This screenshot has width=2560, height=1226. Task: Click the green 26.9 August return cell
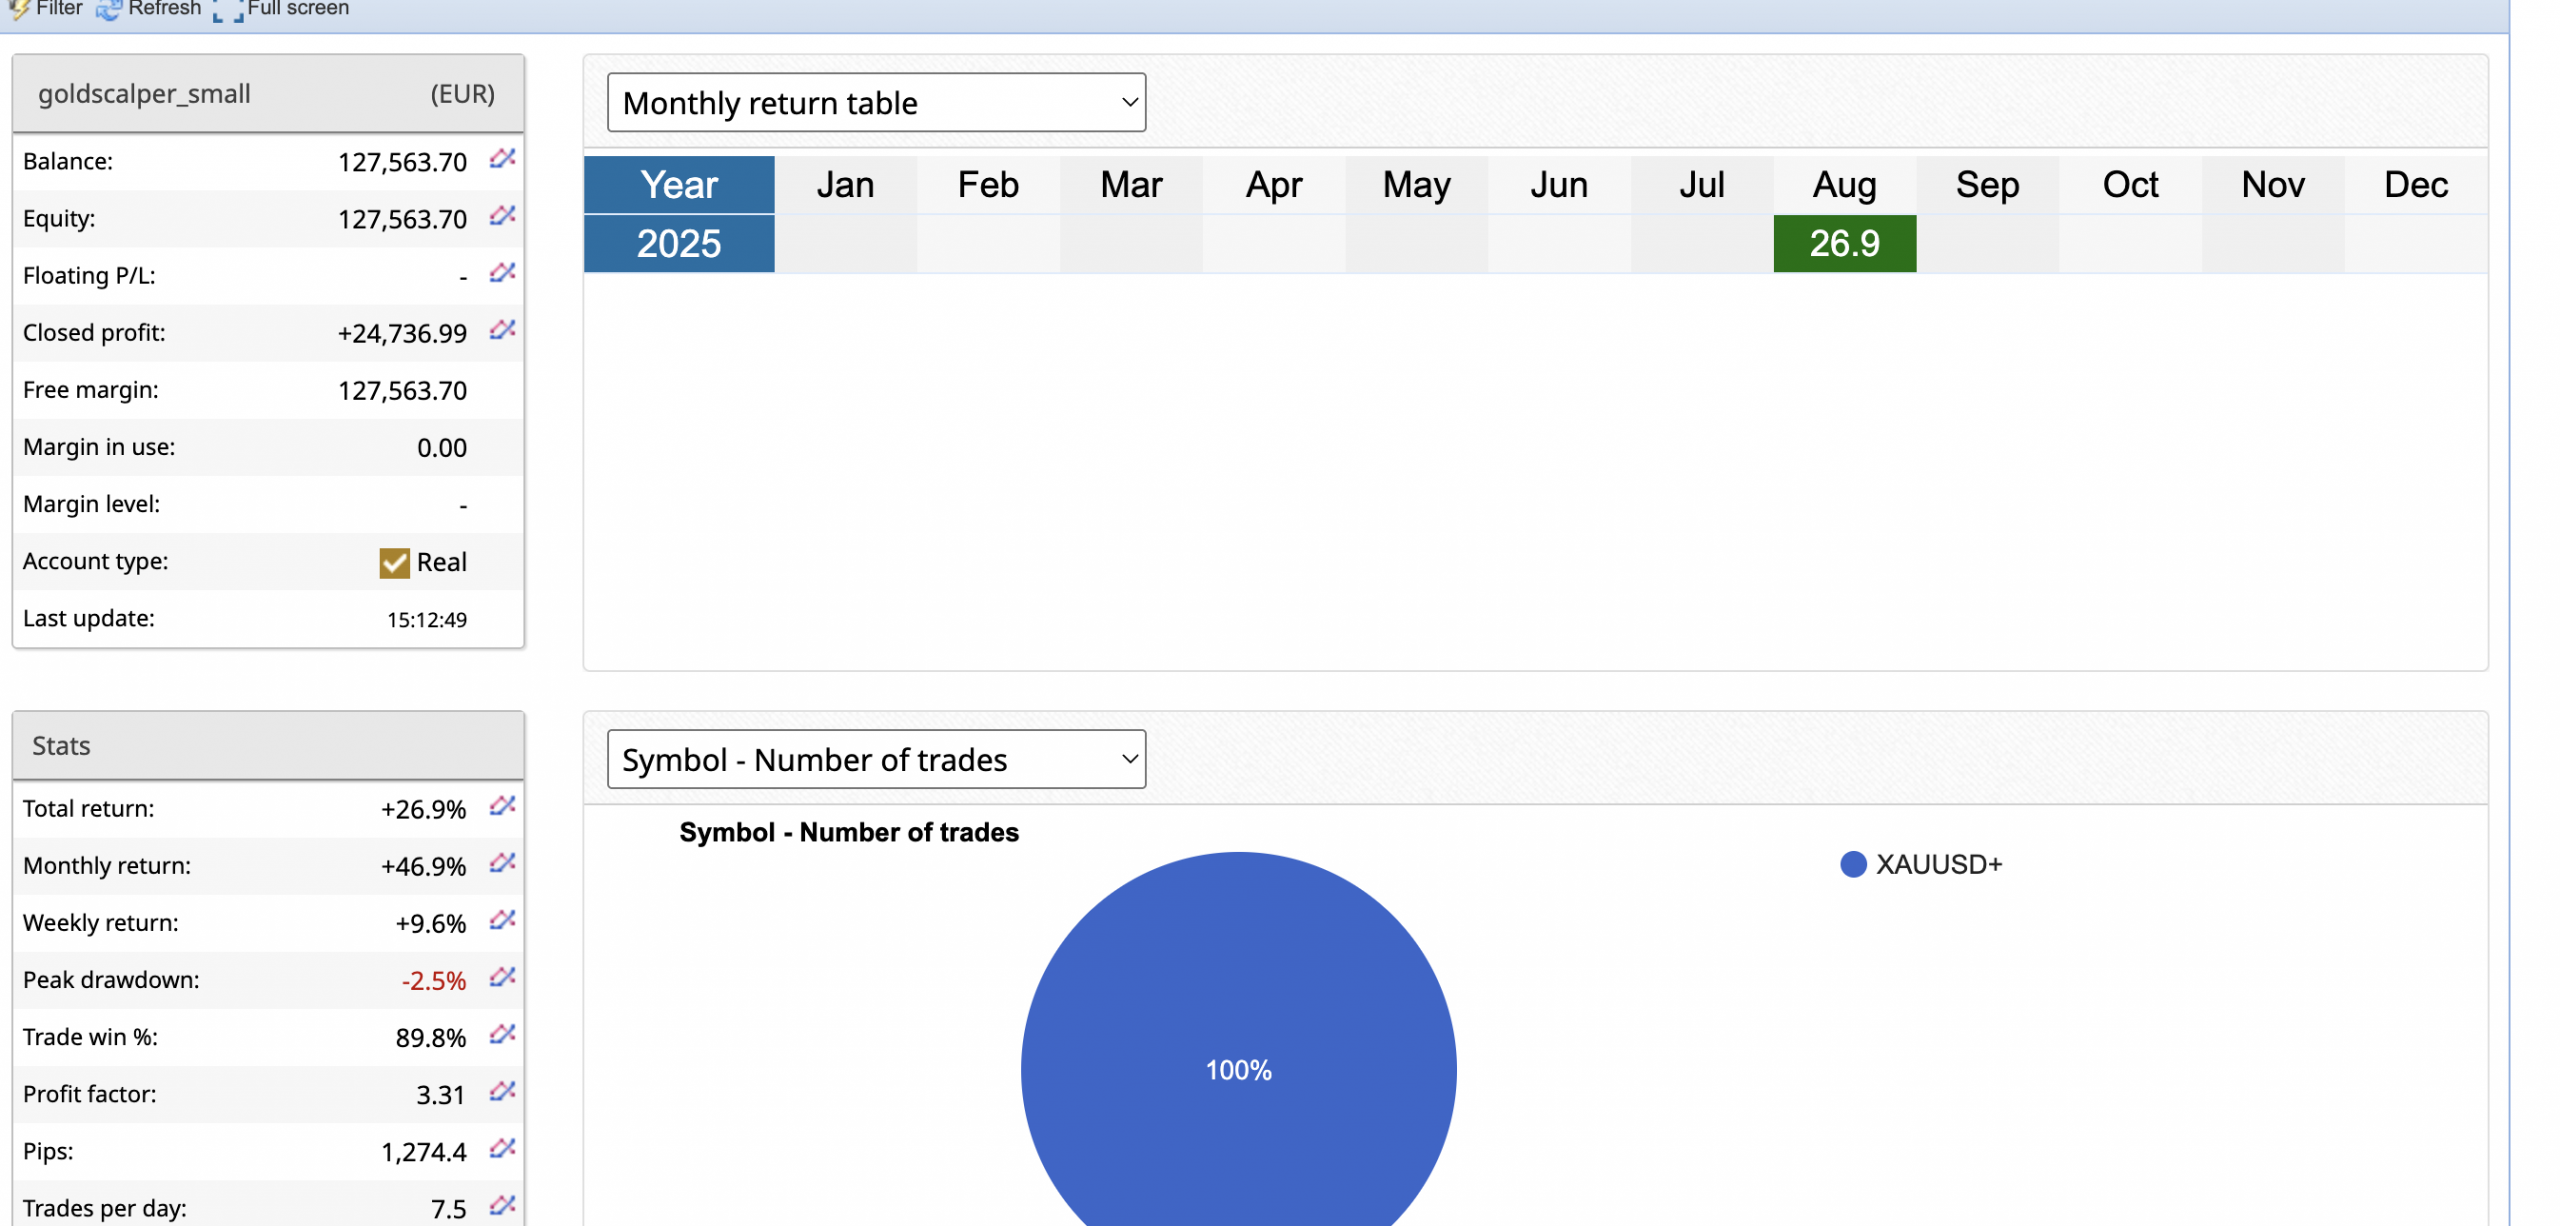[1844, 244]
